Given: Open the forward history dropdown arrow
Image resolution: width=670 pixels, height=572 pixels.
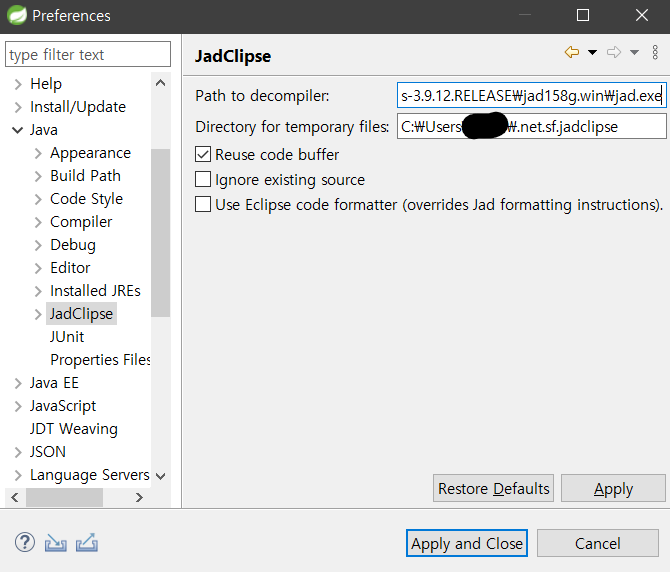Looking at the screenshot, I should (634, 53).
